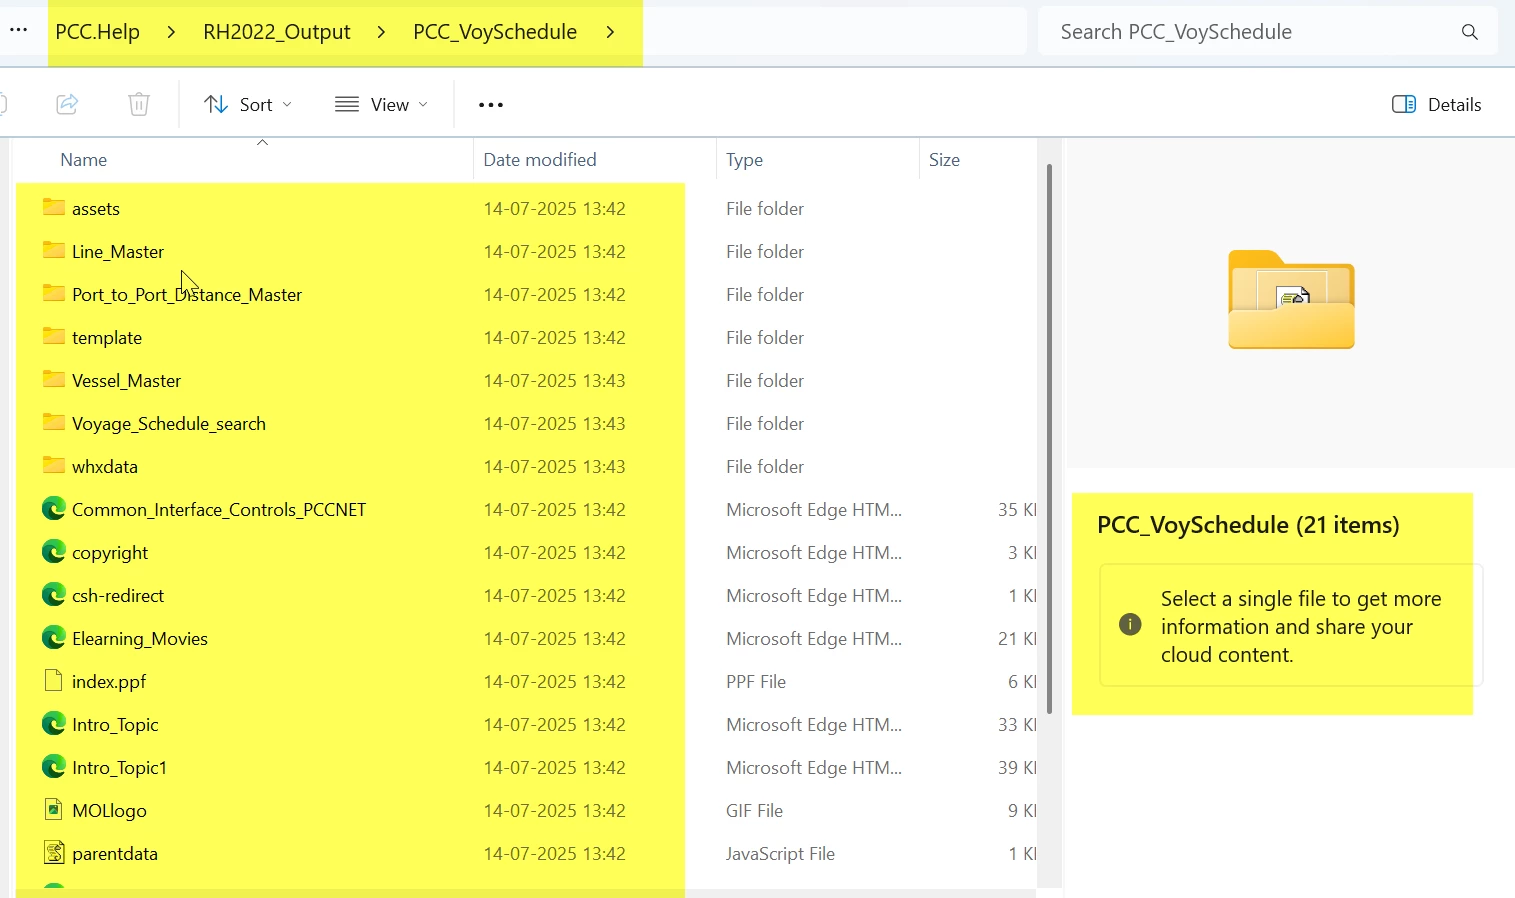Click the file list vertical scrollbar thumb
The image size is (1515, 898).
click(x=1049, y=438)
